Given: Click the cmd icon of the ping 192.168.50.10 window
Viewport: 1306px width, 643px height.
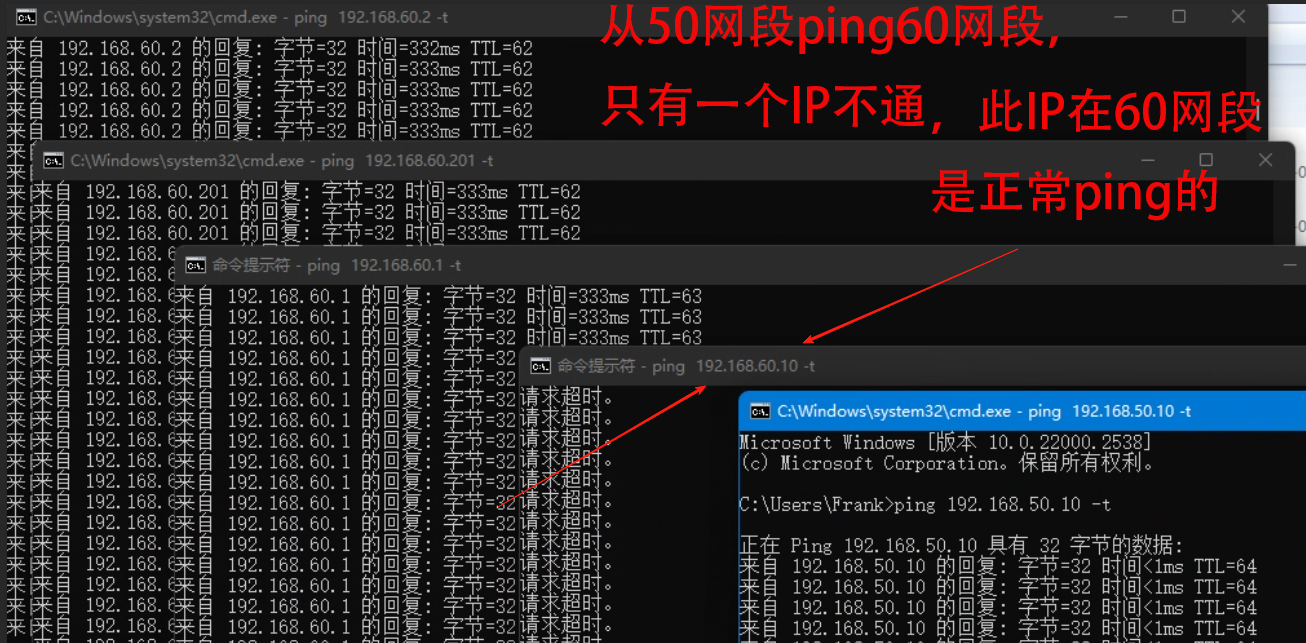Looking at the screenshot, I should pos(760,411).
